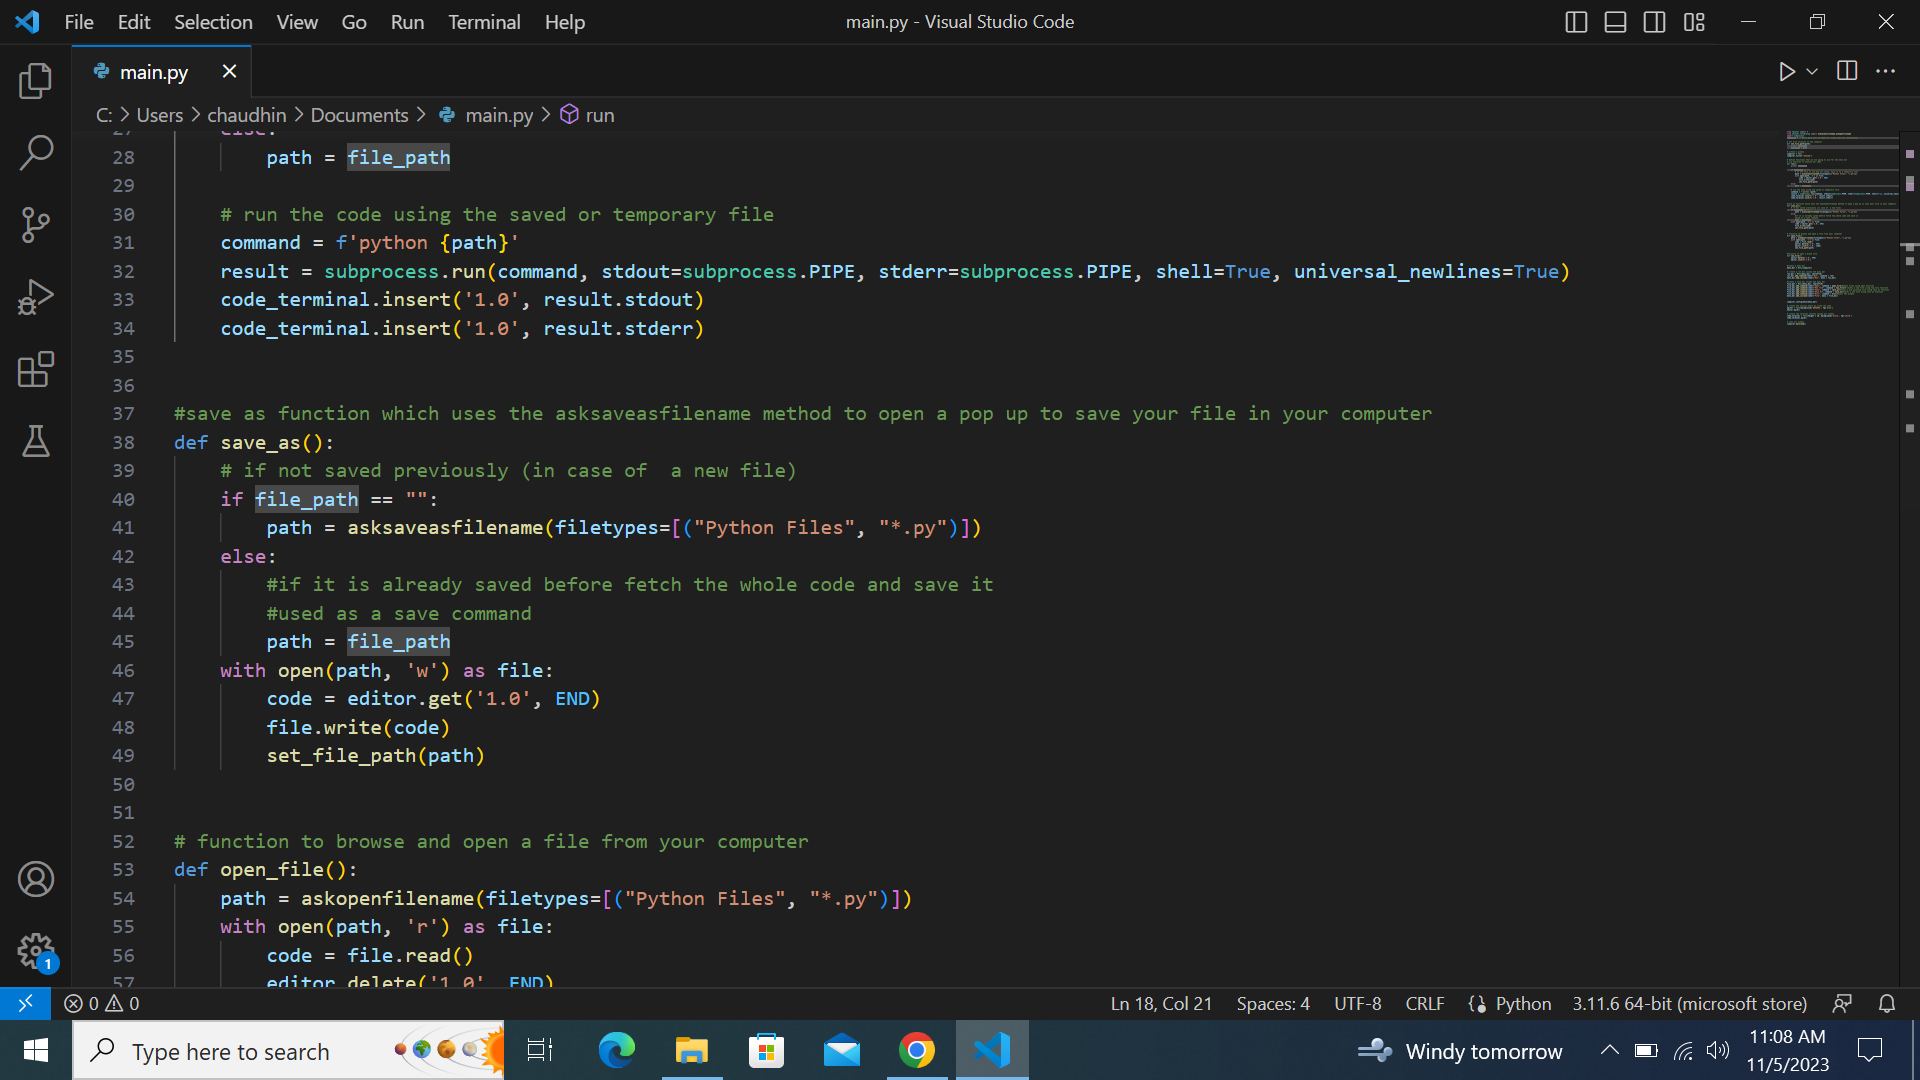The image size is (1920, 1080).
Task: Open the Source Control view
Action: (x=36, y=225)
